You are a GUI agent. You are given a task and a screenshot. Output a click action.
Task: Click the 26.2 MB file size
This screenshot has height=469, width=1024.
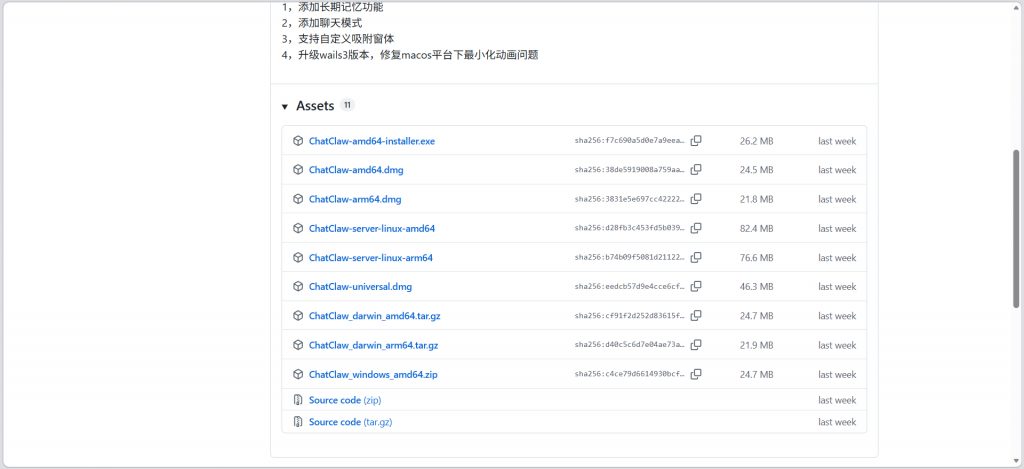point(756,141)
